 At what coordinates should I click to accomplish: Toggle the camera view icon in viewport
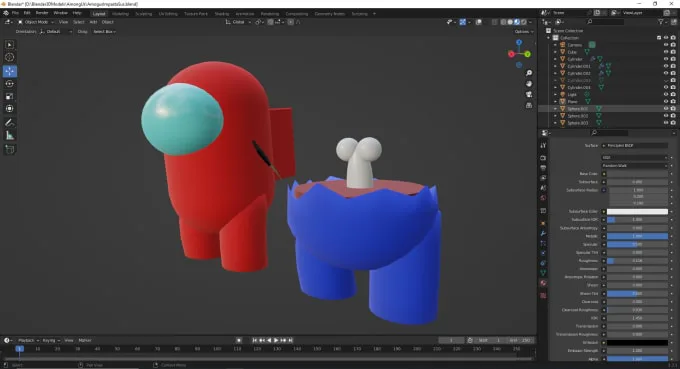click(529, 95)
